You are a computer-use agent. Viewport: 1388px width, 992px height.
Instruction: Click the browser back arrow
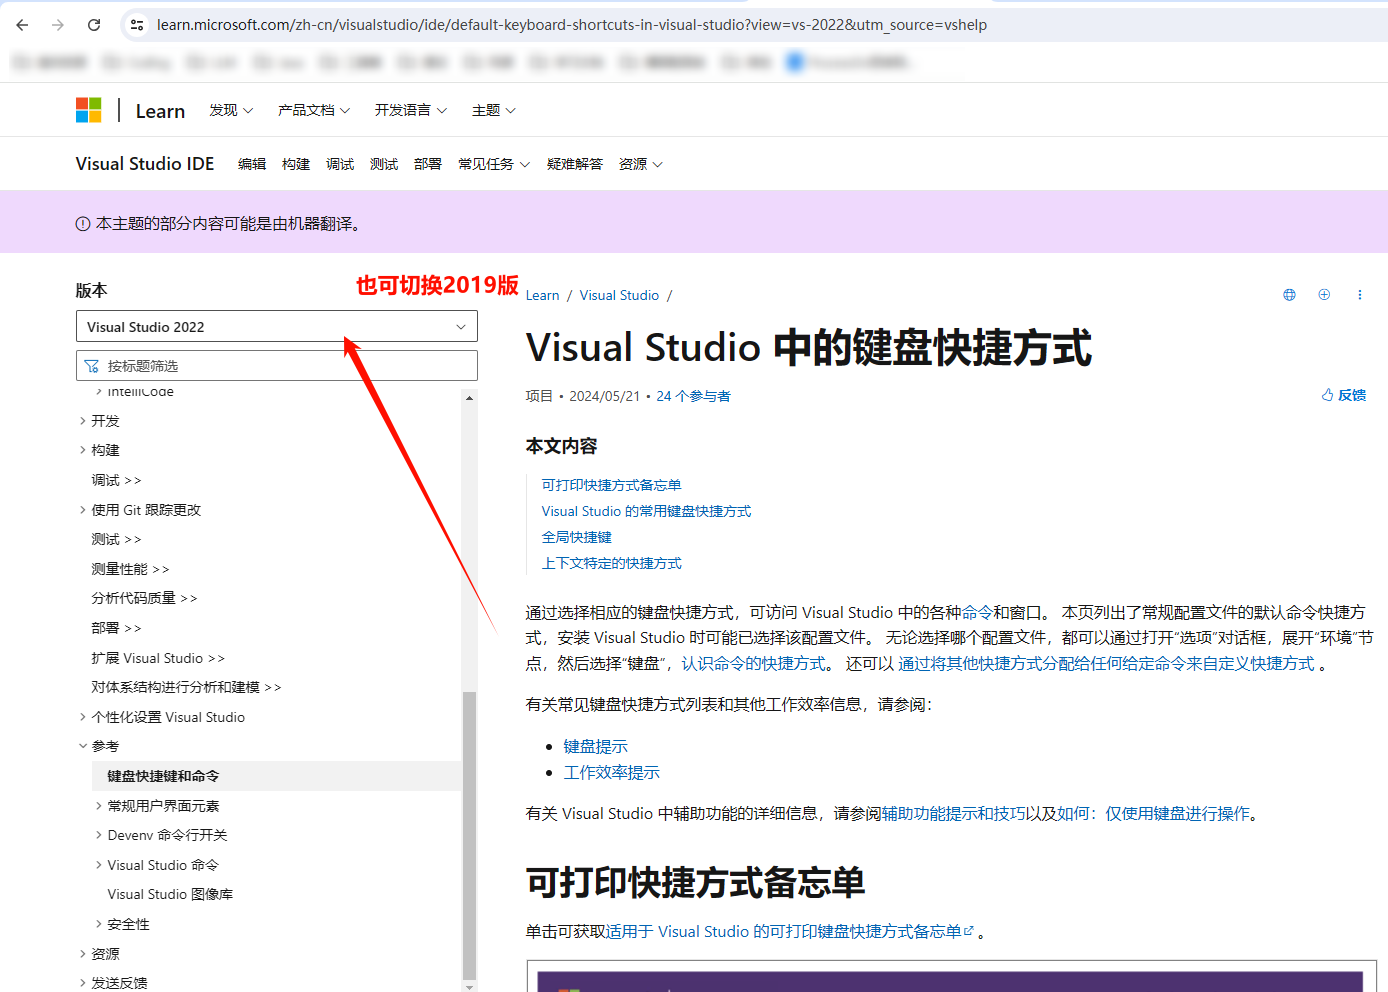[22, 25]
